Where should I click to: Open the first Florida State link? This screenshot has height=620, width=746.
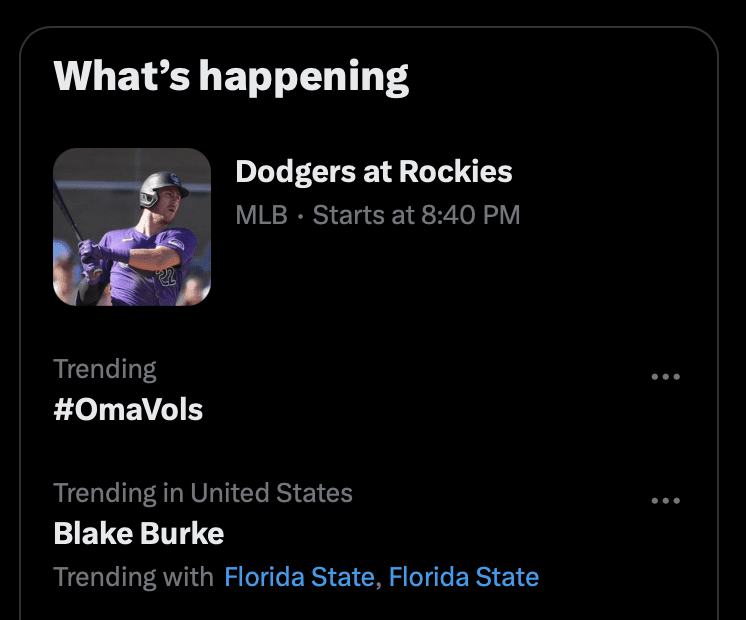pos(299,577)
